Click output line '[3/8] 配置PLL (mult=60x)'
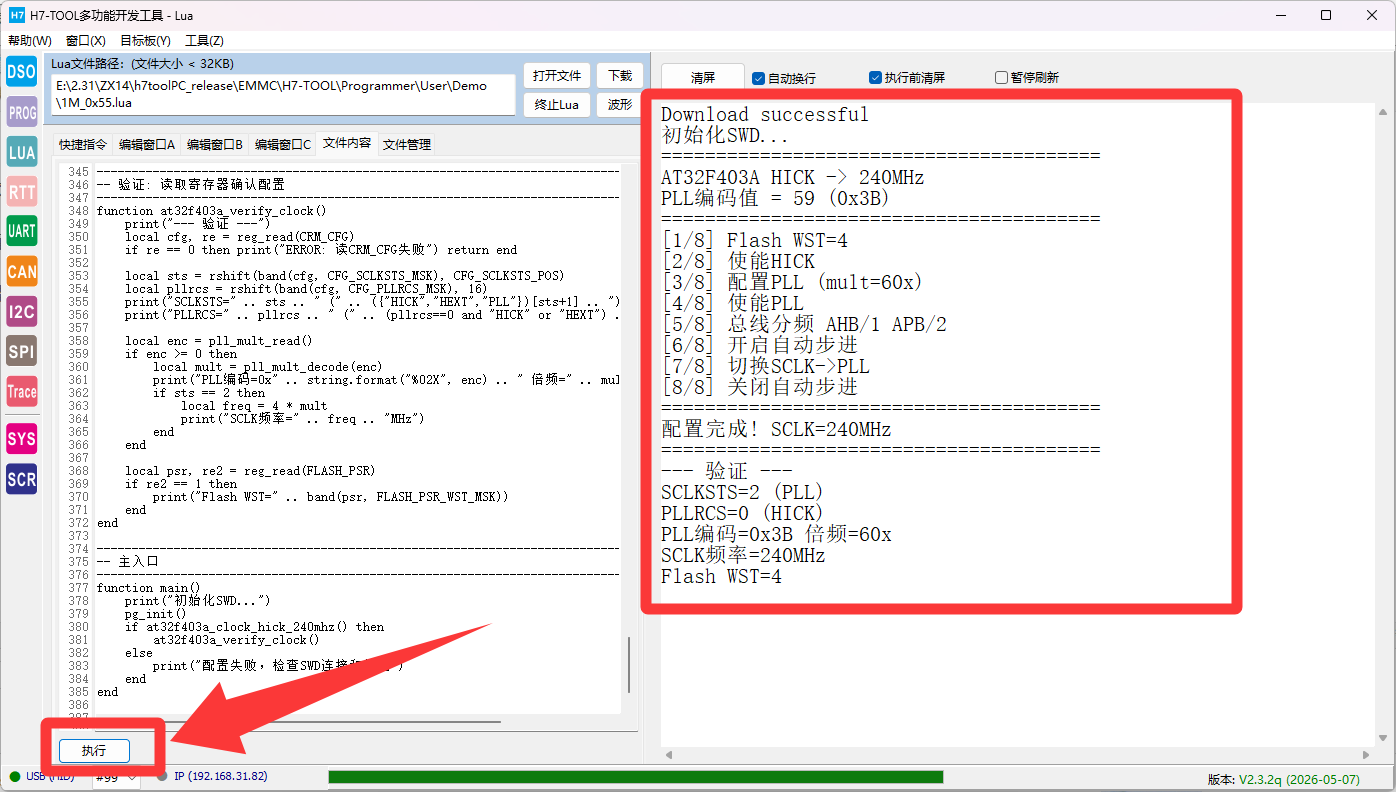This screenshot has width=1396, height=792. tap(792, 283)
